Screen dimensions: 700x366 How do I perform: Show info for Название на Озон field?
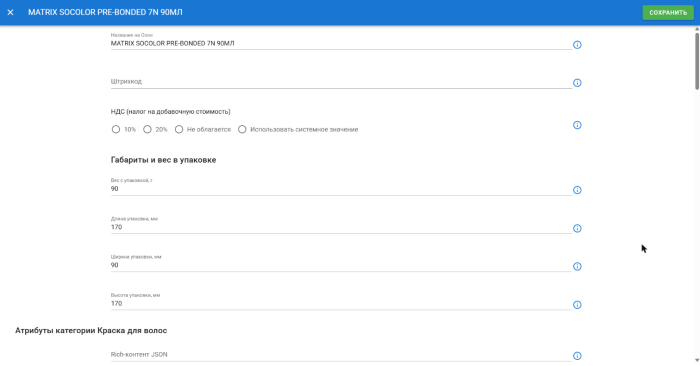pyautogui.click(x=577, y=45)
